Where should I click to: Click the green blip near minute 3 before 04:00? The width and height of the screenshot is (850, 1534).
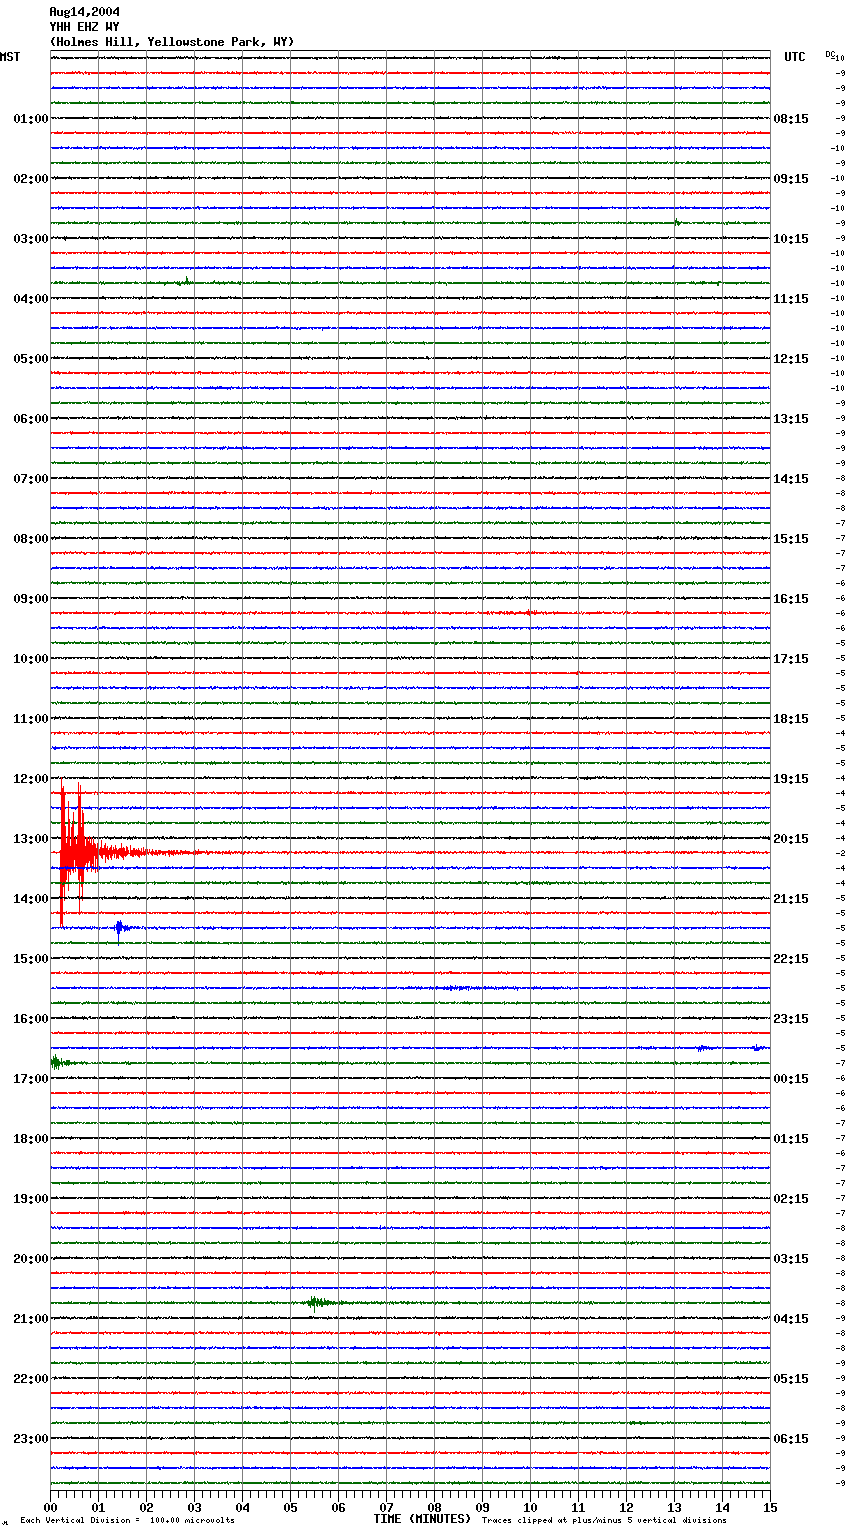185,281
